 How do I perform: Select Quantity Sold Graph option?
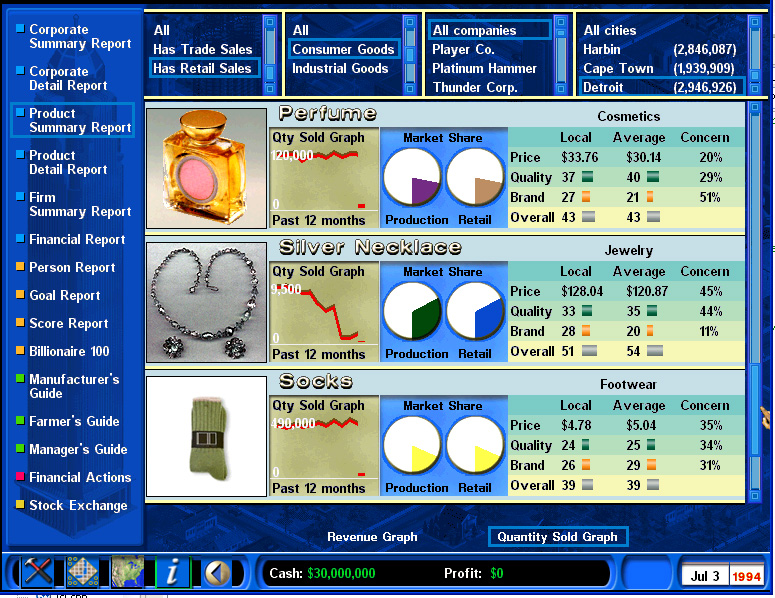[x=558, y=537]
